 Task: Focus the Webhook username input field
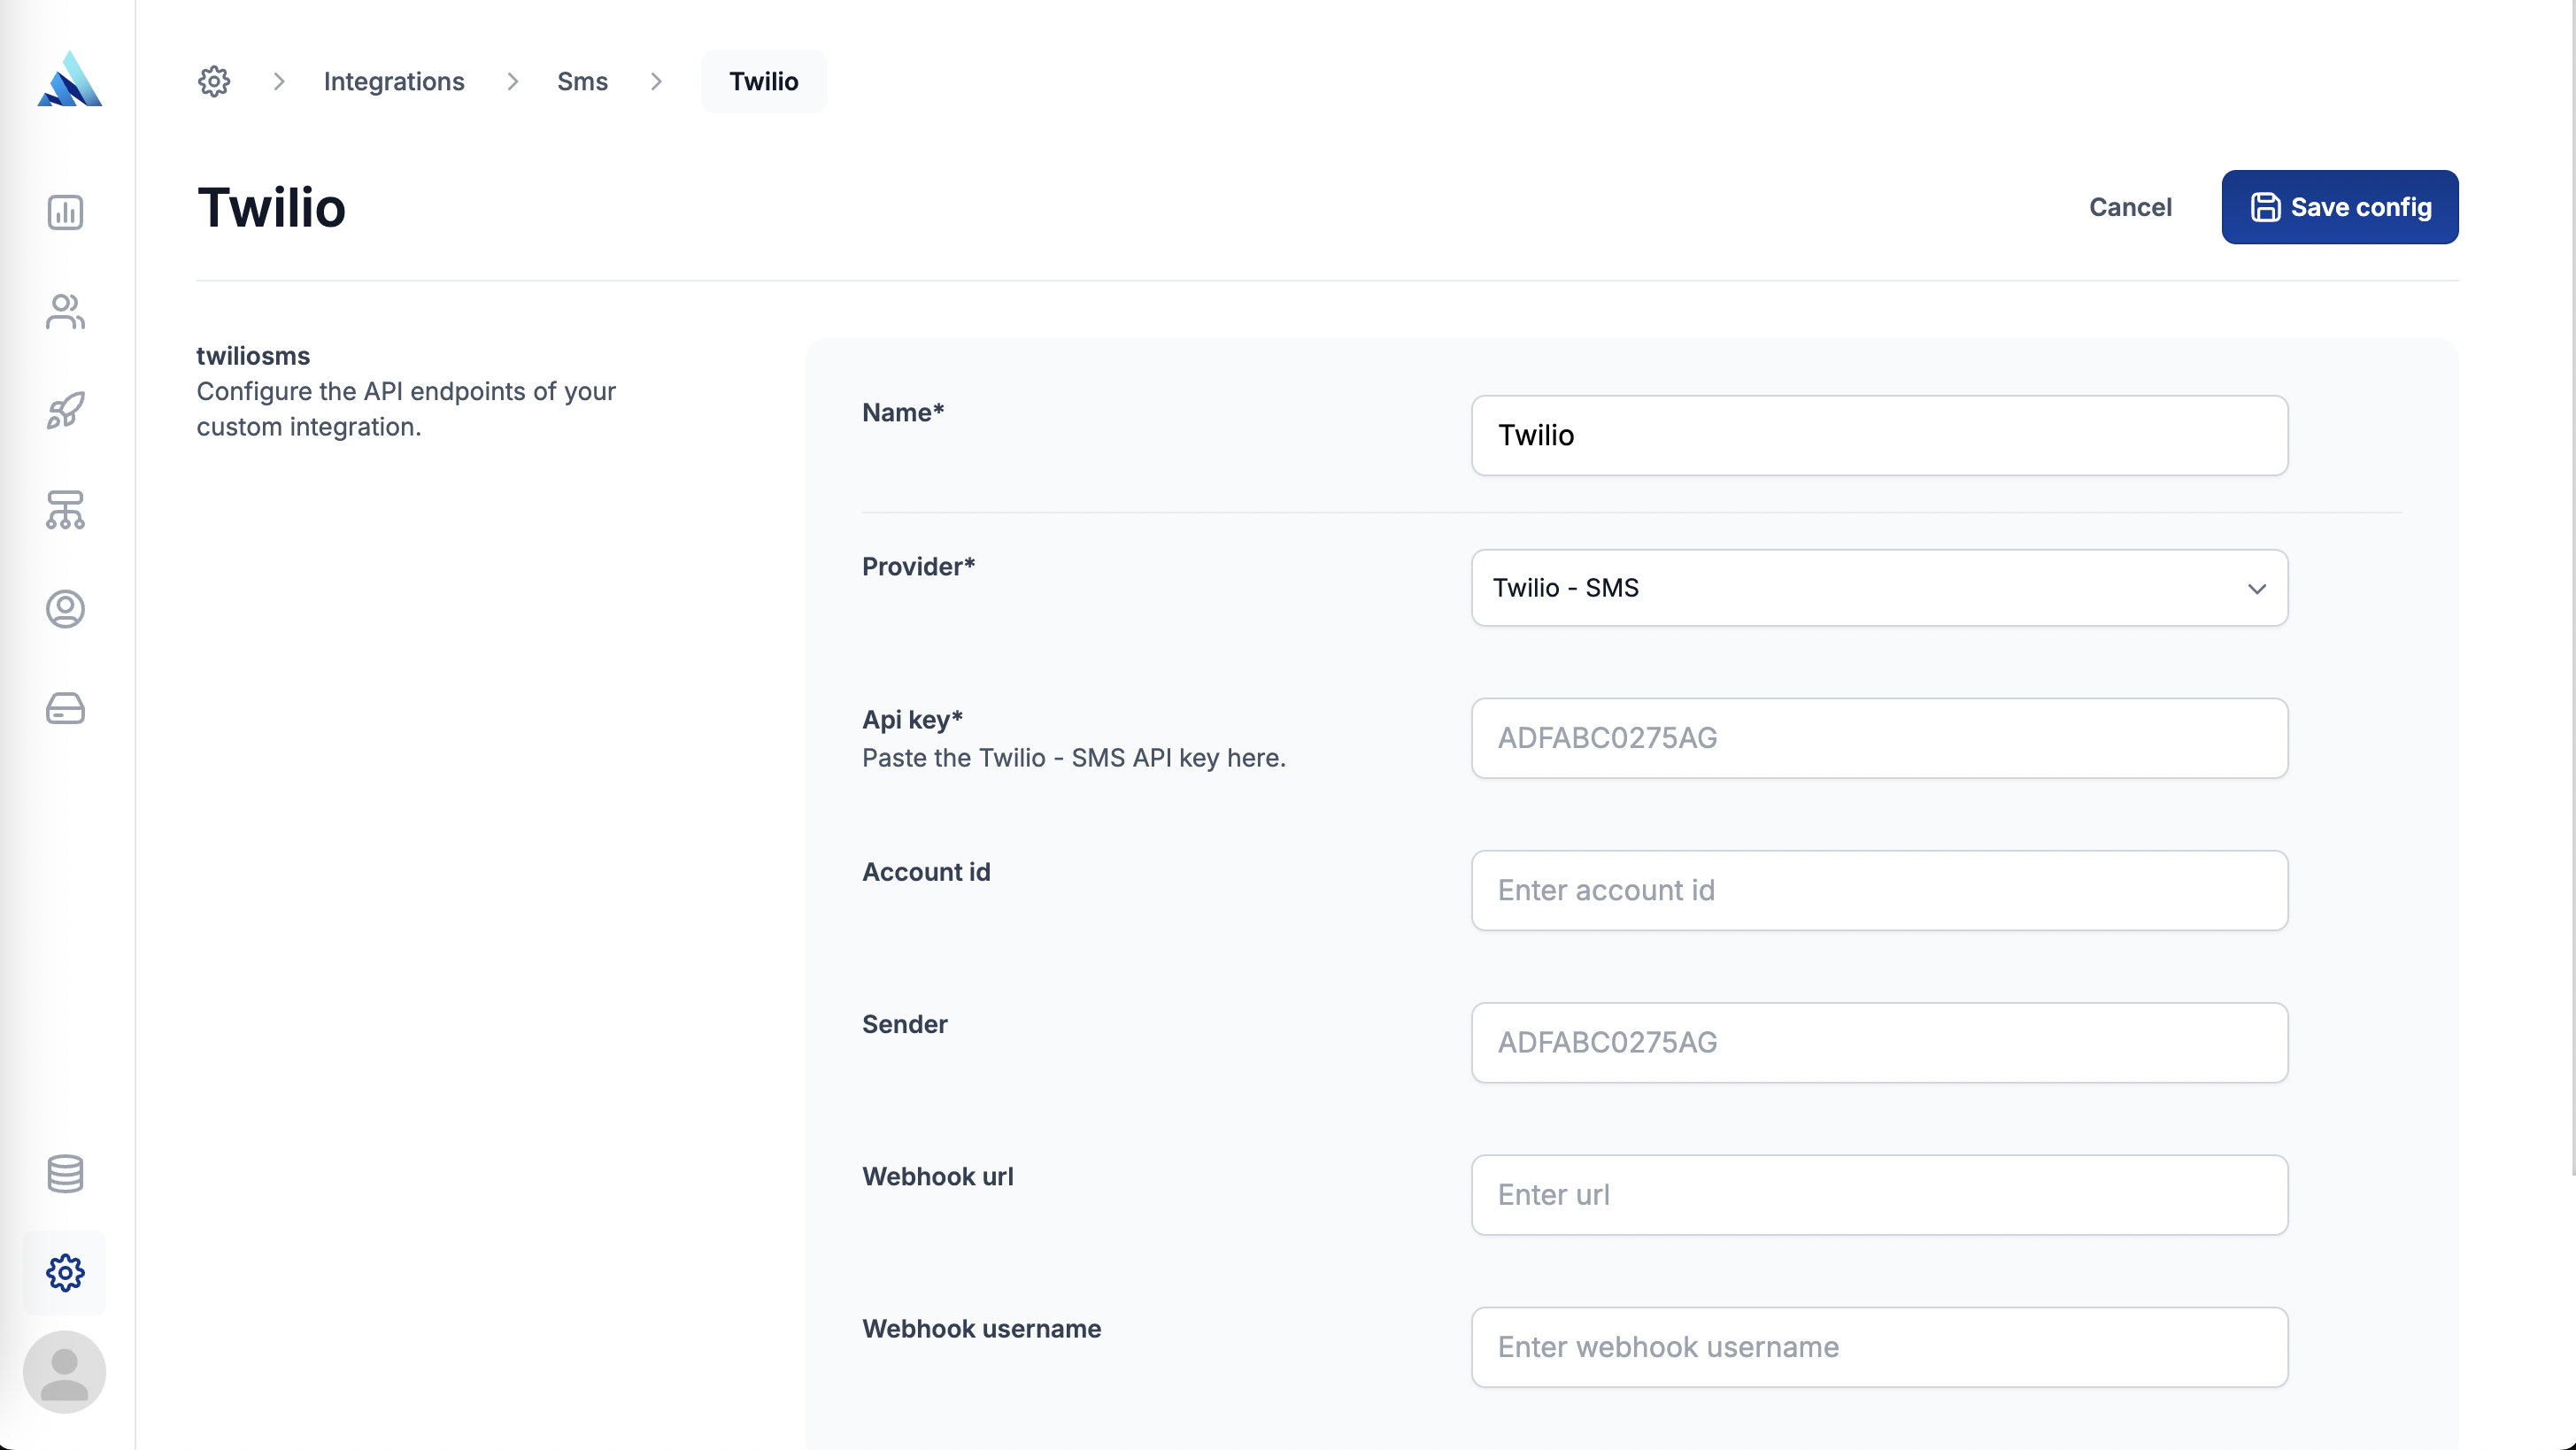tap(1879, 1347)
